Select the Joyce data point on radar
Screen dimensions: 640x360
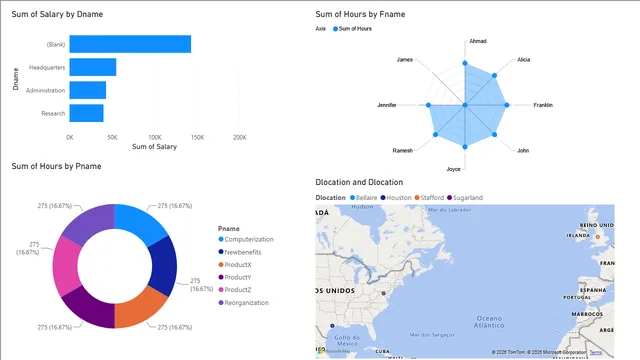coord(465,147)
